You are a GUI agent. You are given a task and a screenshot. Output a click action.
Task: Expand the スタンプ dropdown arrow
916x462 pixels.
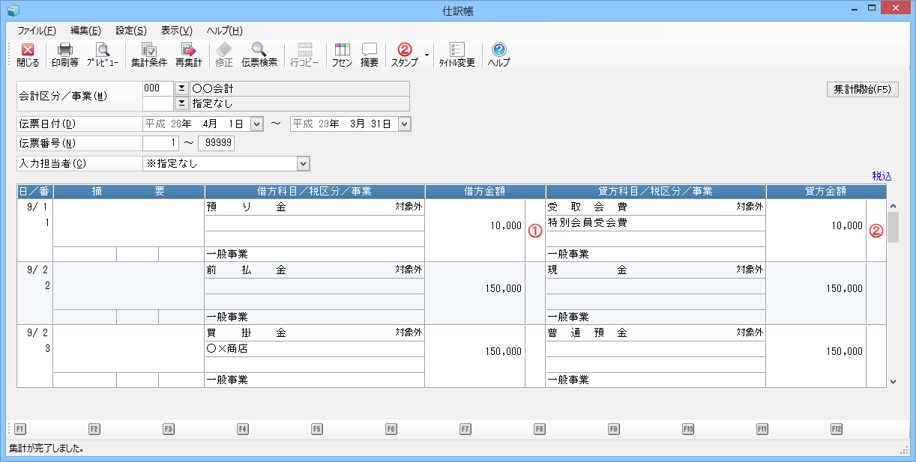[427, 54]
